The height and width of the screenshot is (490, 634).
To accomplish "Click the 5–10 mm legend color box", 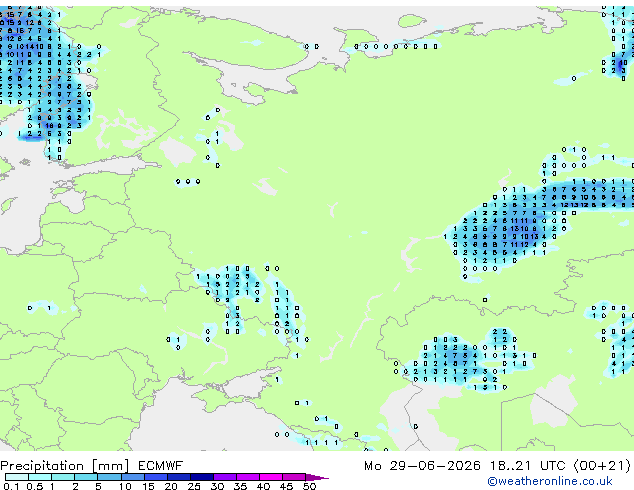I will click(x=109, y=477).
